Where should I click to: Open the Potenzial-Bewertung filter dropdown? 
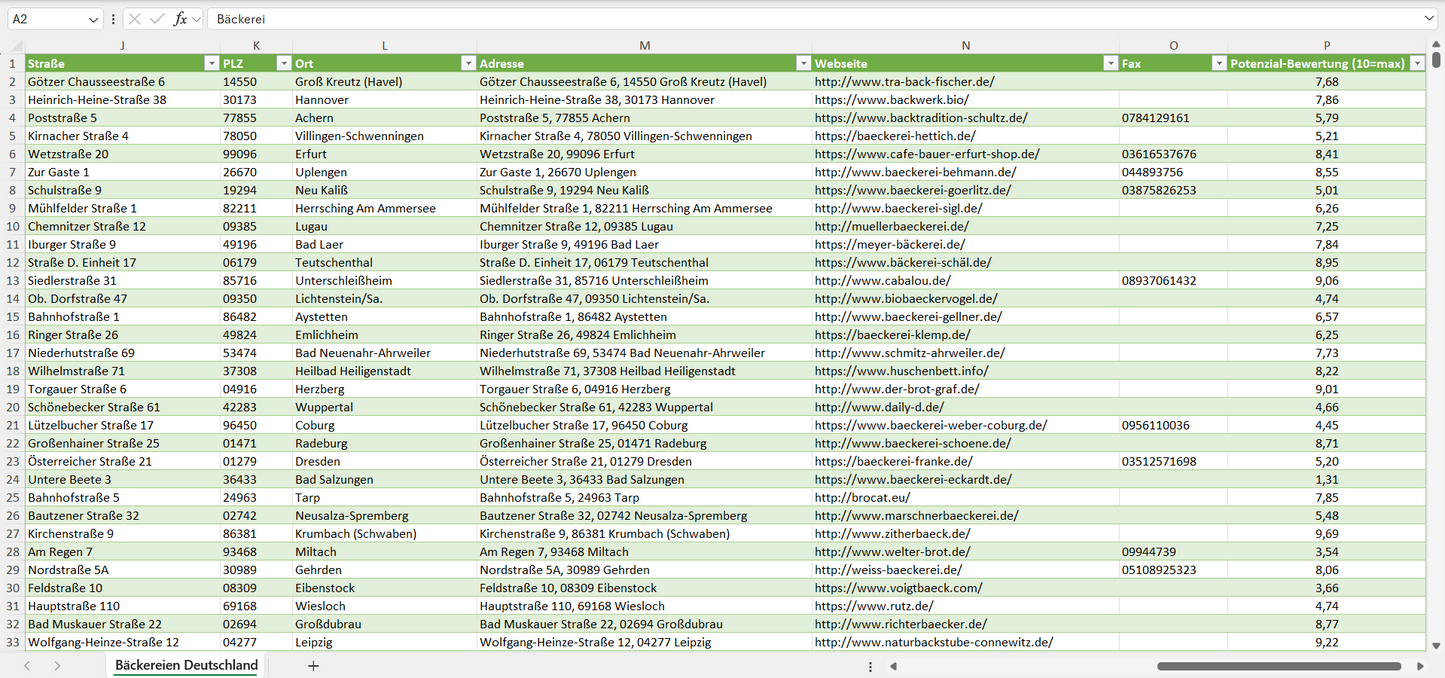click(x=1417, y=64)
